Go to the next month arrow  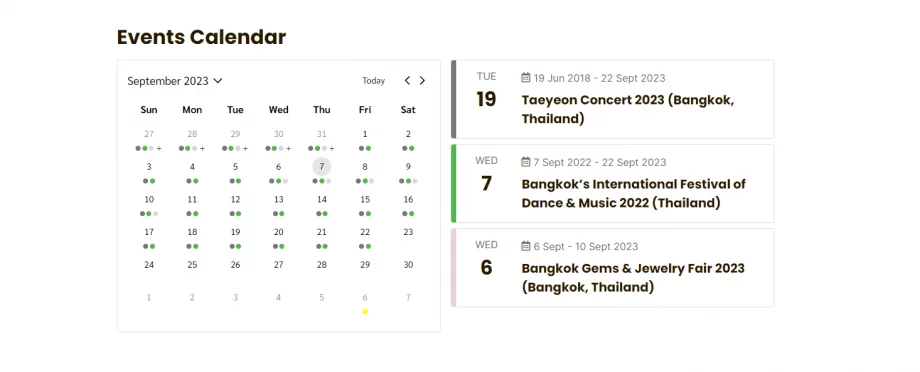pyautogui.click(x=422, y=80)
